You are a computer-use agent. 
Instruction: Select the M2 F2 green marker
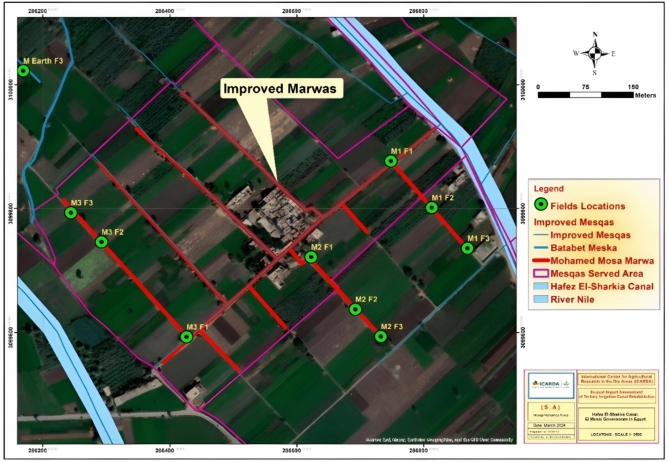355,309
